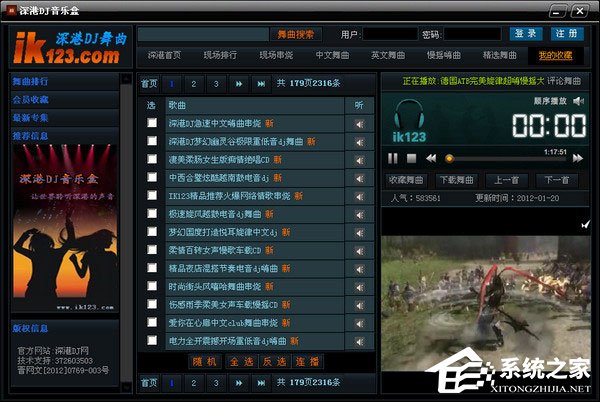Listen to 深港DJ梦幻幽灵谷极限重低音 via speaker icon
Image resolution: width=600 pixels, height=402 pixels.
(359, 142)
